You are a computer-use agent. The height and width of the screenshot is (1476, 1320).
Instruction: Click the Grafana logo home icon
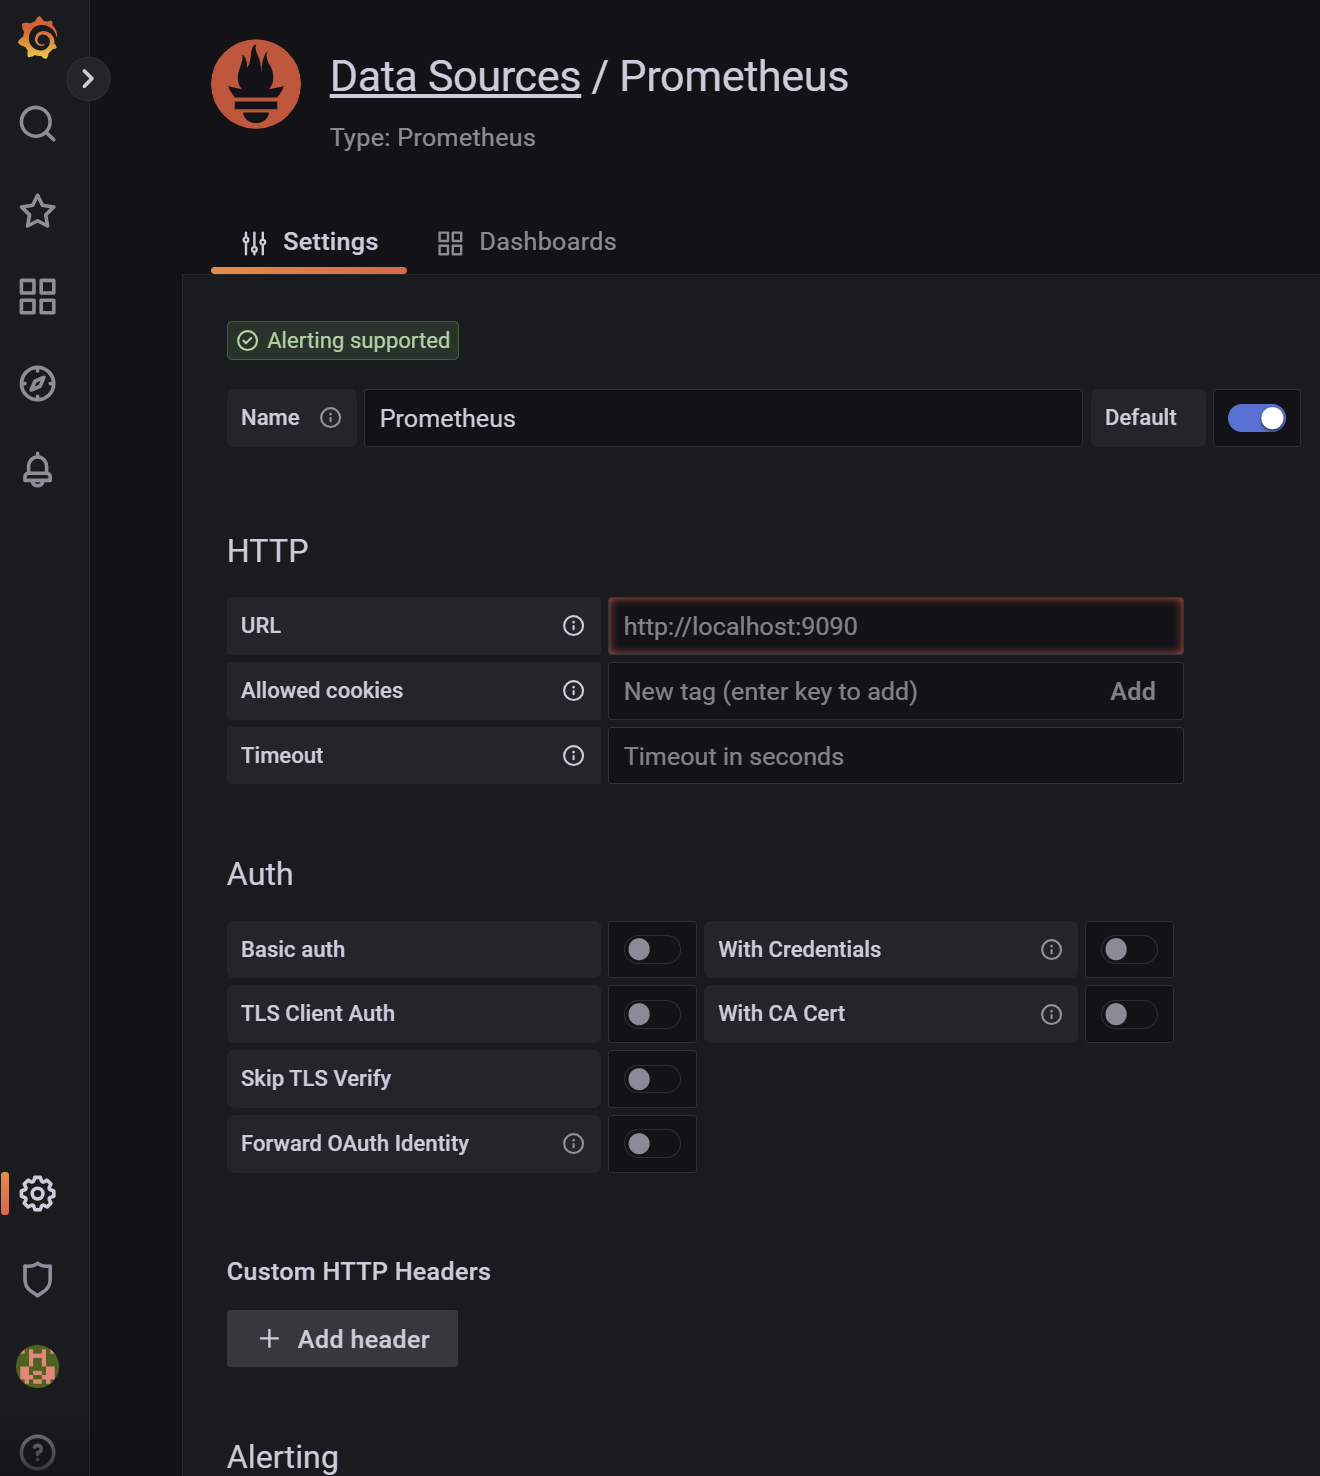(x=38, y=38)
